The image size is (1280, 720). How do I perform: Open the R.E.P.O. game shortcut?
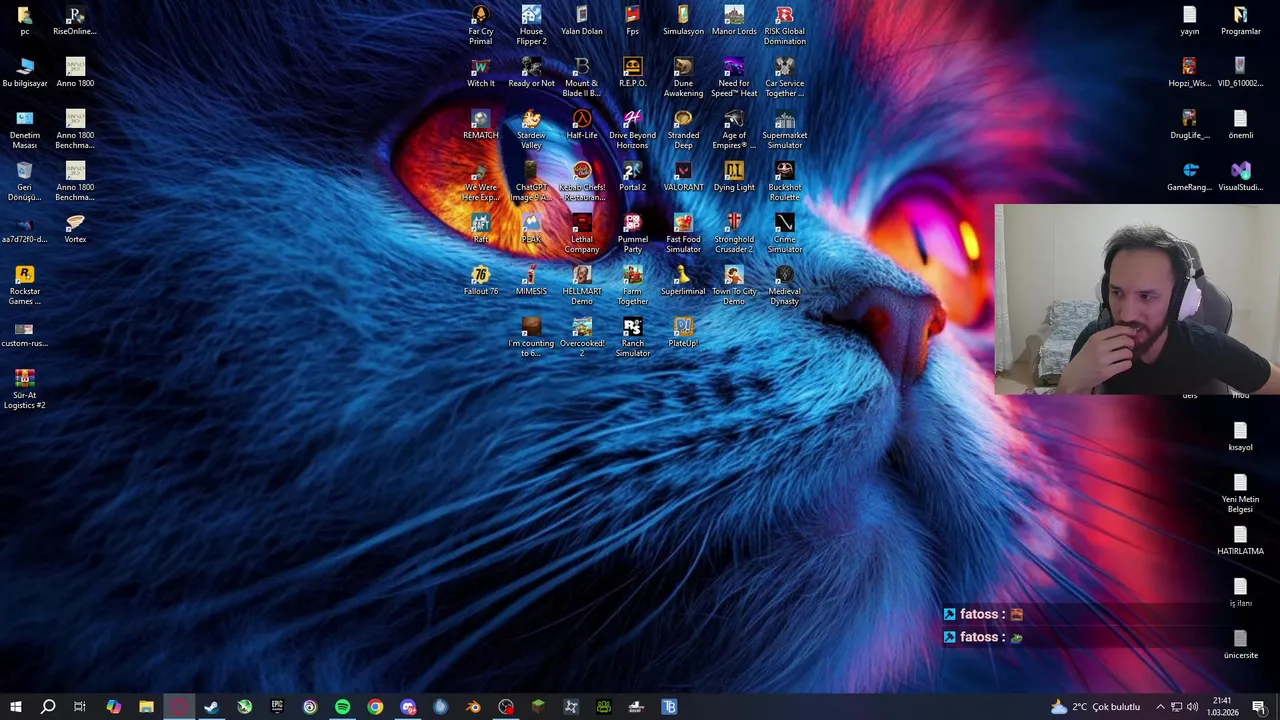coord(632,72)
